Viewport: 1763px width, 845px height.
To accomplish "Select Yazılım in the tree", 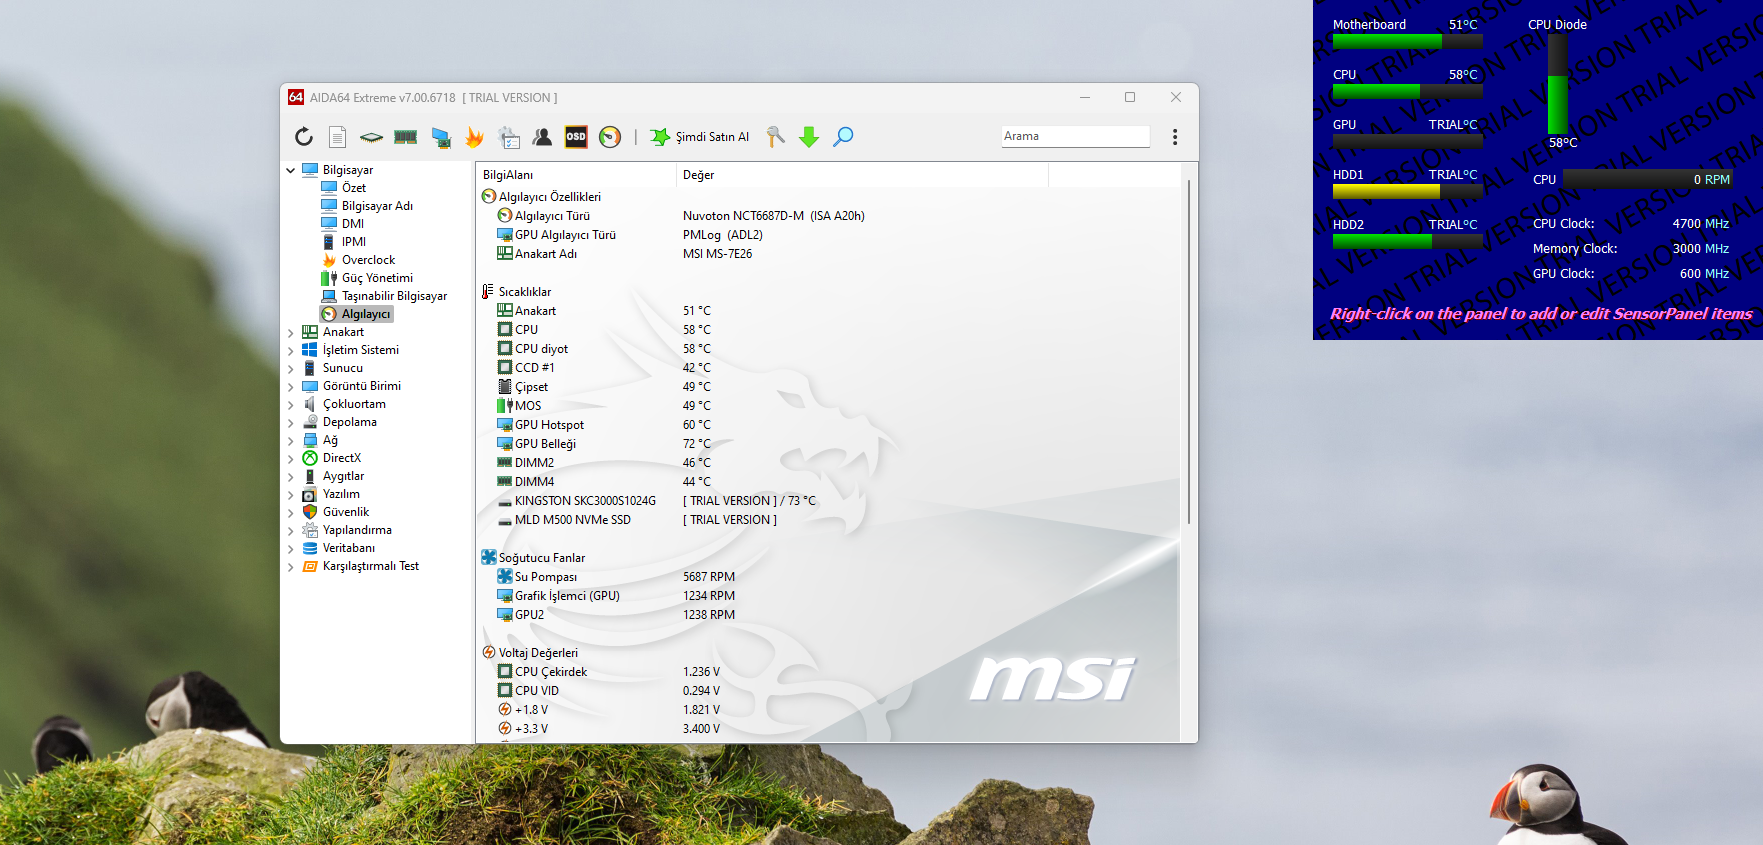I will click(341, 494).
